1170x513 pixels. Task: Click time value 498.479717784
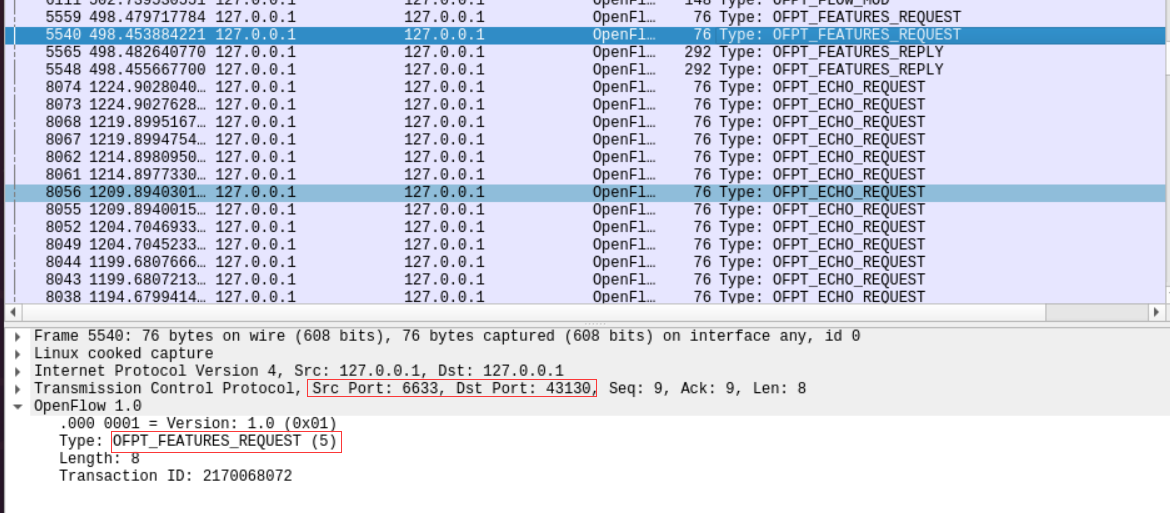pyautogui.click(x=149, y=17)
